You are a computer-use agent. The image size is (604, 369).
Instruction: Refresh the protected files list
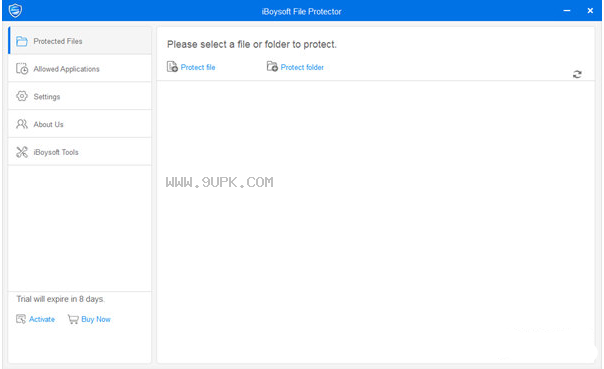(x=577, y=74)
